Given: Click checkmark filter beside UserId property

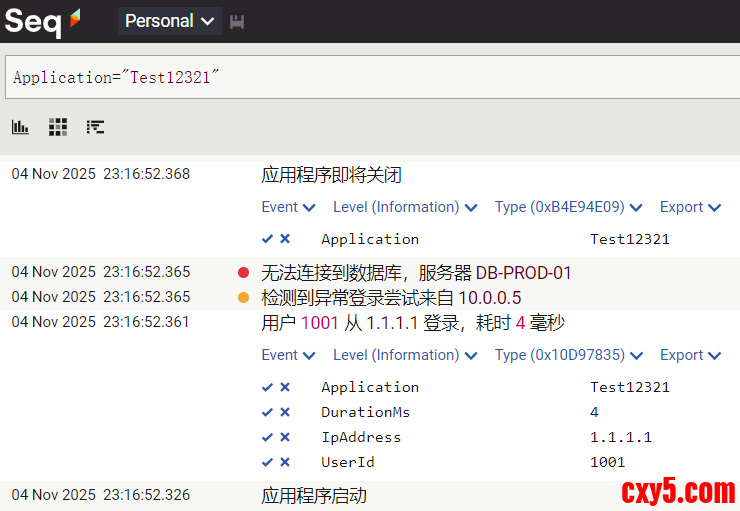Looking at the screenshot, I should pyautogui.click(x=267, y=462).
